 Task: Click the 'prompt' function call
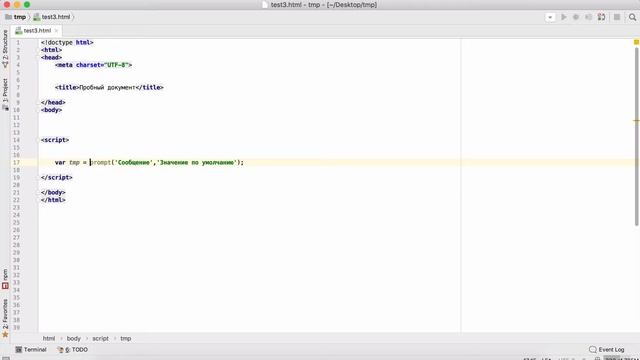[100, 162]
